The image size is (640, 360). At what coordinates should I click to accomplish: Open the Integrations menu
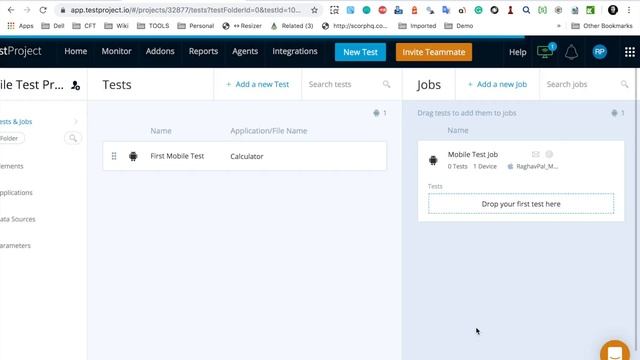pos(295,51)
